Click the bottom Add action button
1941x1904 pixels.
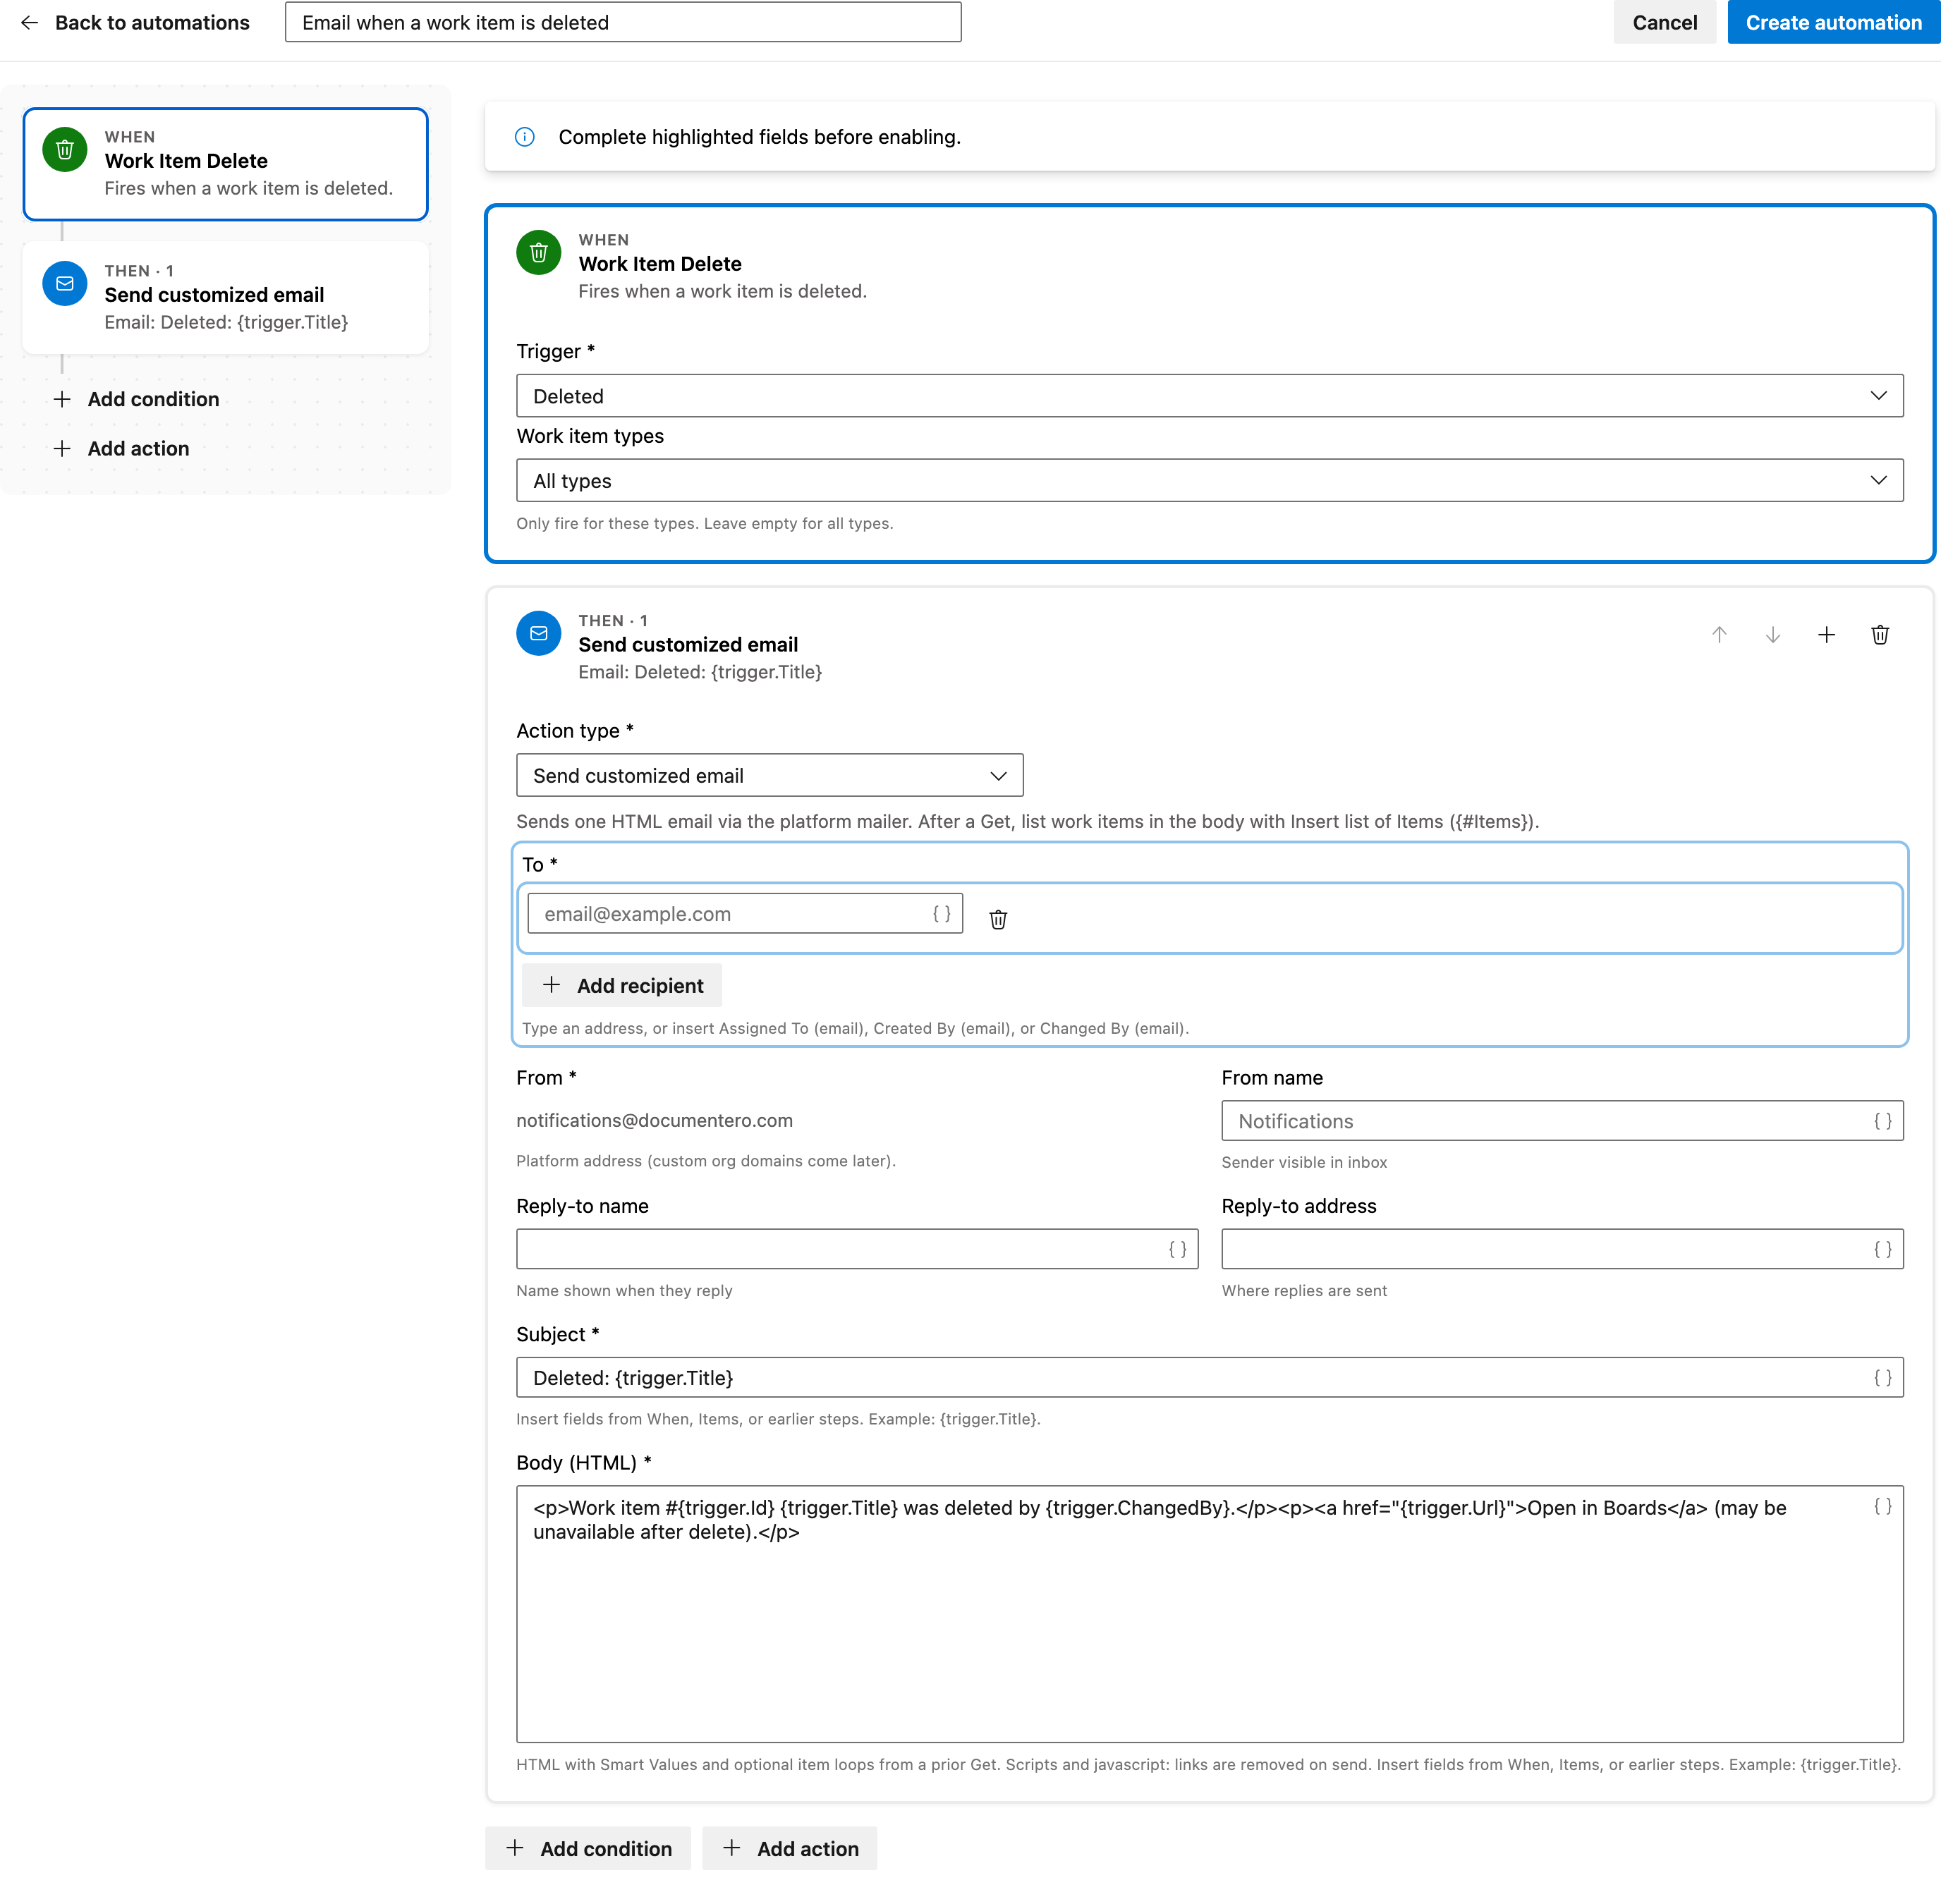pos(789,1848)
